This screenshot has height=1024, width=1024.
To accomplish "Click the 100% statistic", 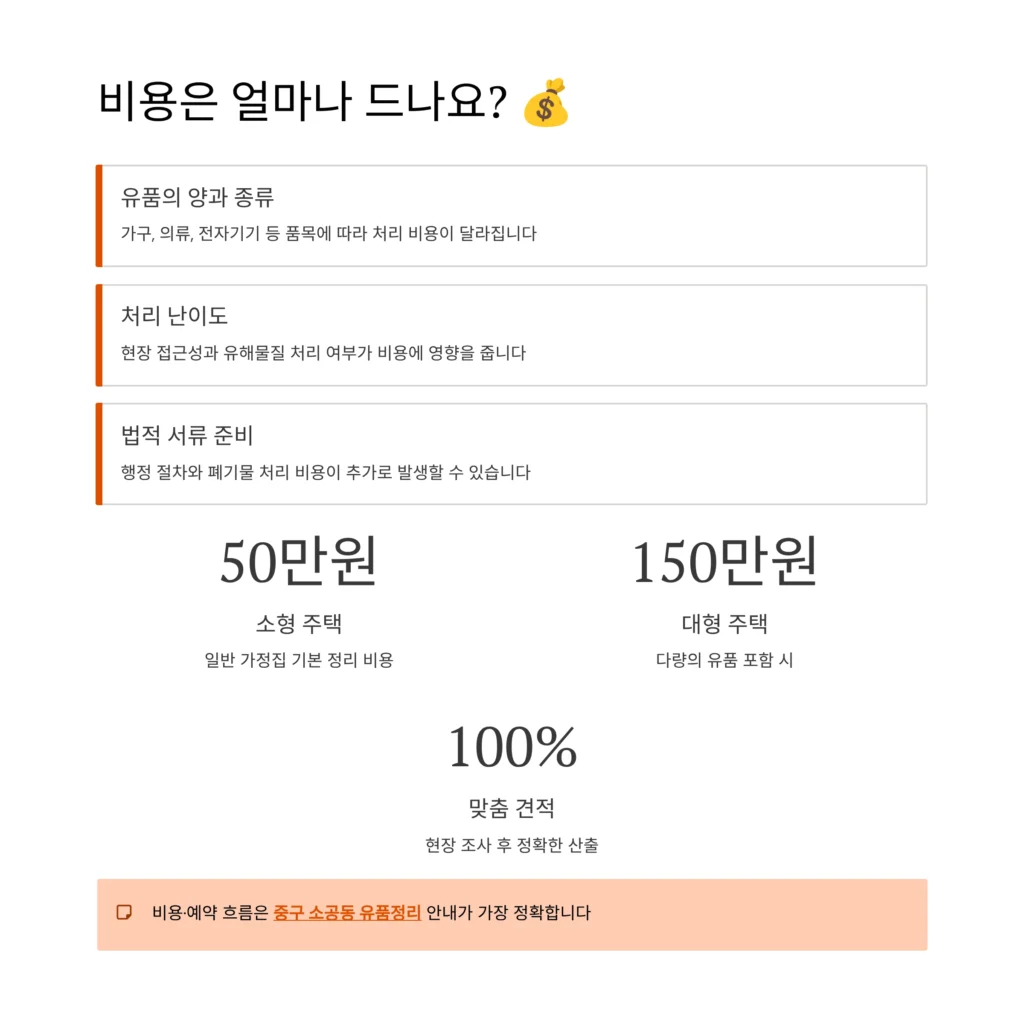I will point(512,747).
